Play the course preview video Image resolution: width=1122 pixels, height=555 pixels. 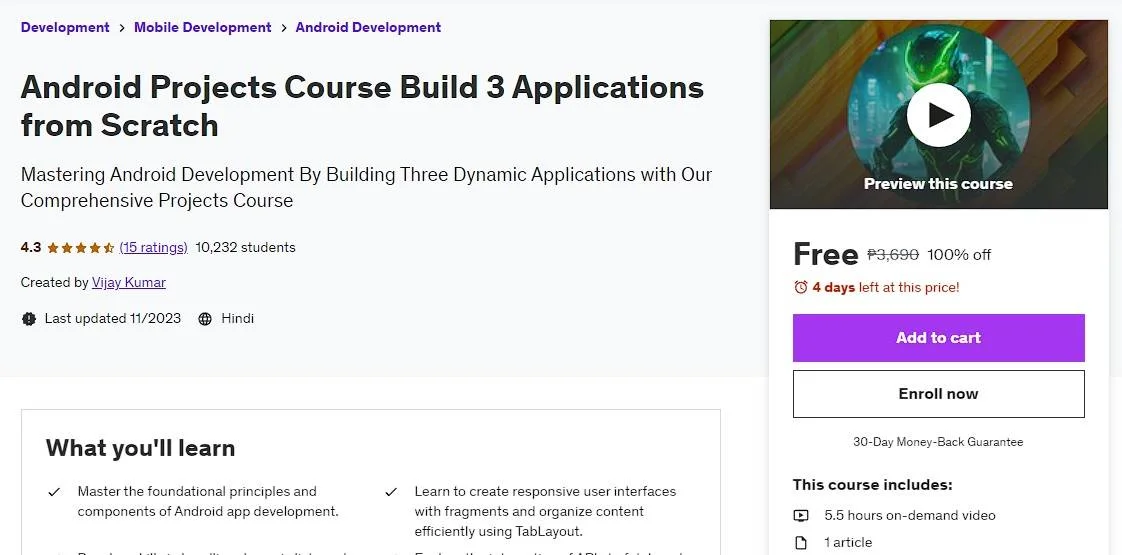(x=938, y=115)
